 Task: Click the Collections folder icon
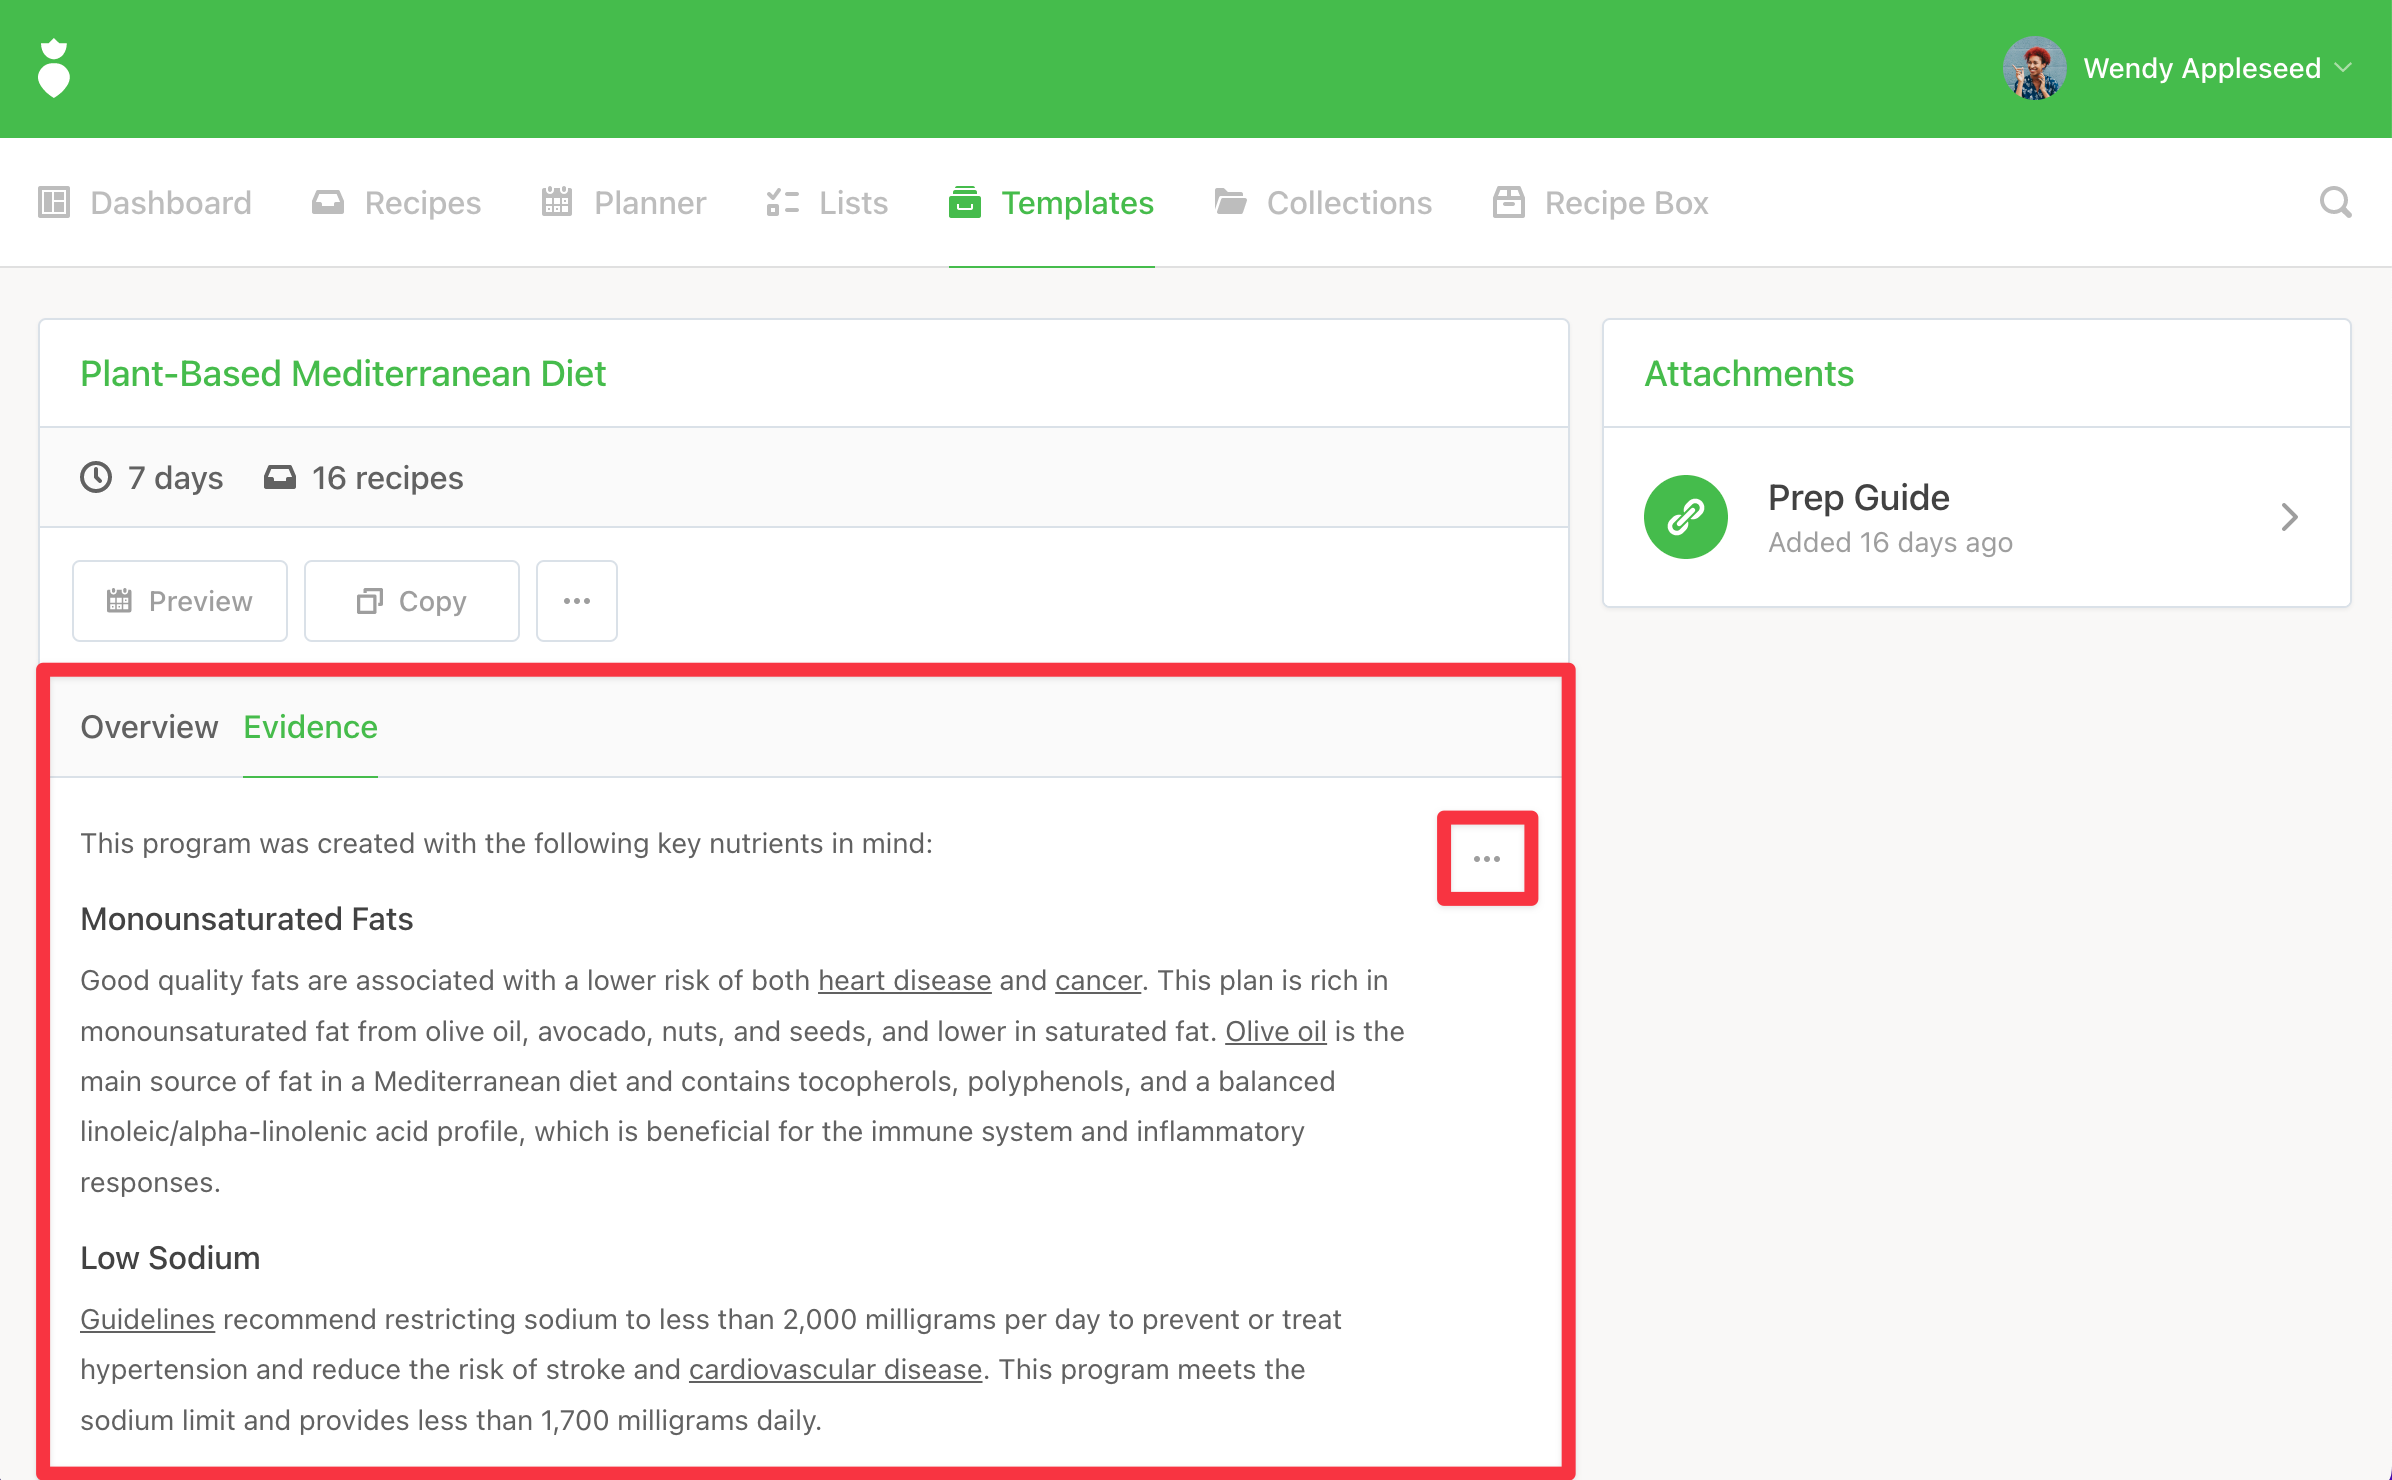tap(1230, 203)
